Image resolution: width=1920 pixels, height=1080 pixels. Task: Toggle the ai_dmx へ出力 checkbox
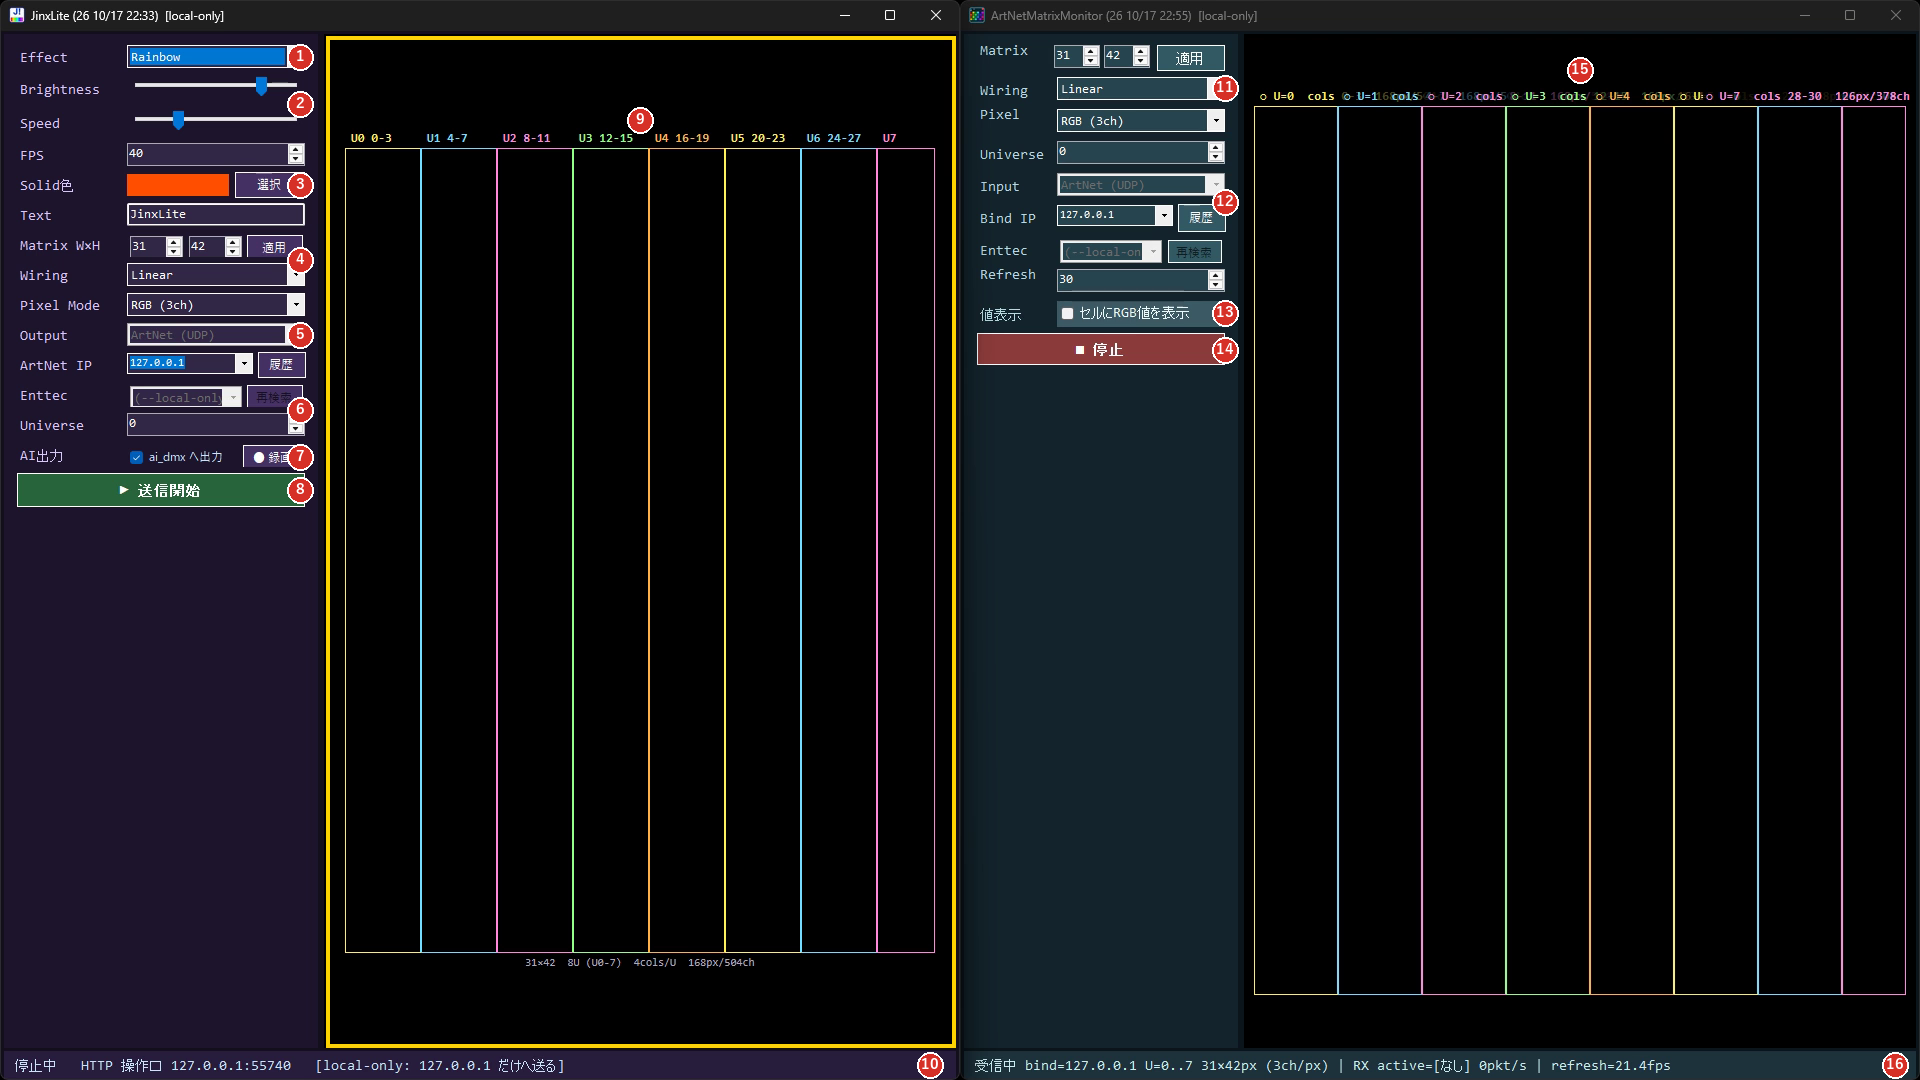[137, 457]
